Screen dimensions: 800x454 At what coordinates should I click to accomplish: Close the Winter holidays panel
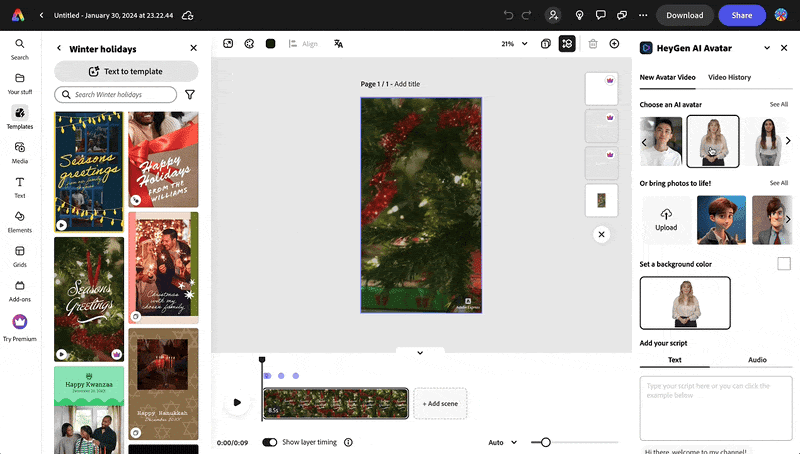tap(193, 48)
